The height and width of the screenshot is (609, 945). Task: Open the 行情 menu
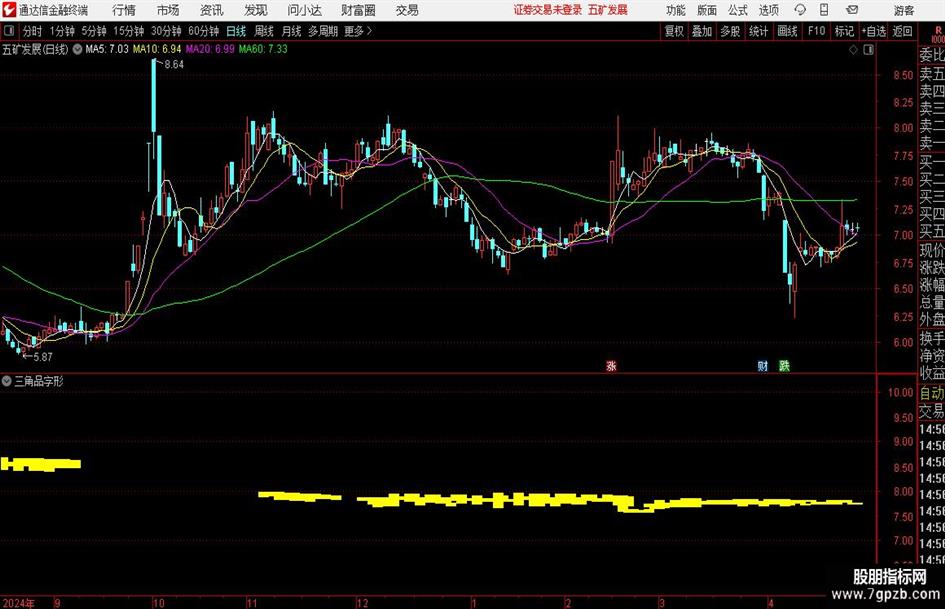coord(124,10)
